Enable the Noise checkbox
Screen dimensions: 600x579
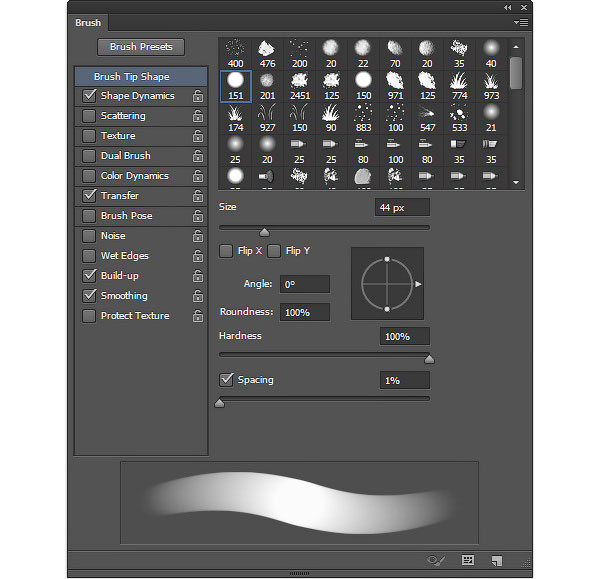click(x=89, y=236)
